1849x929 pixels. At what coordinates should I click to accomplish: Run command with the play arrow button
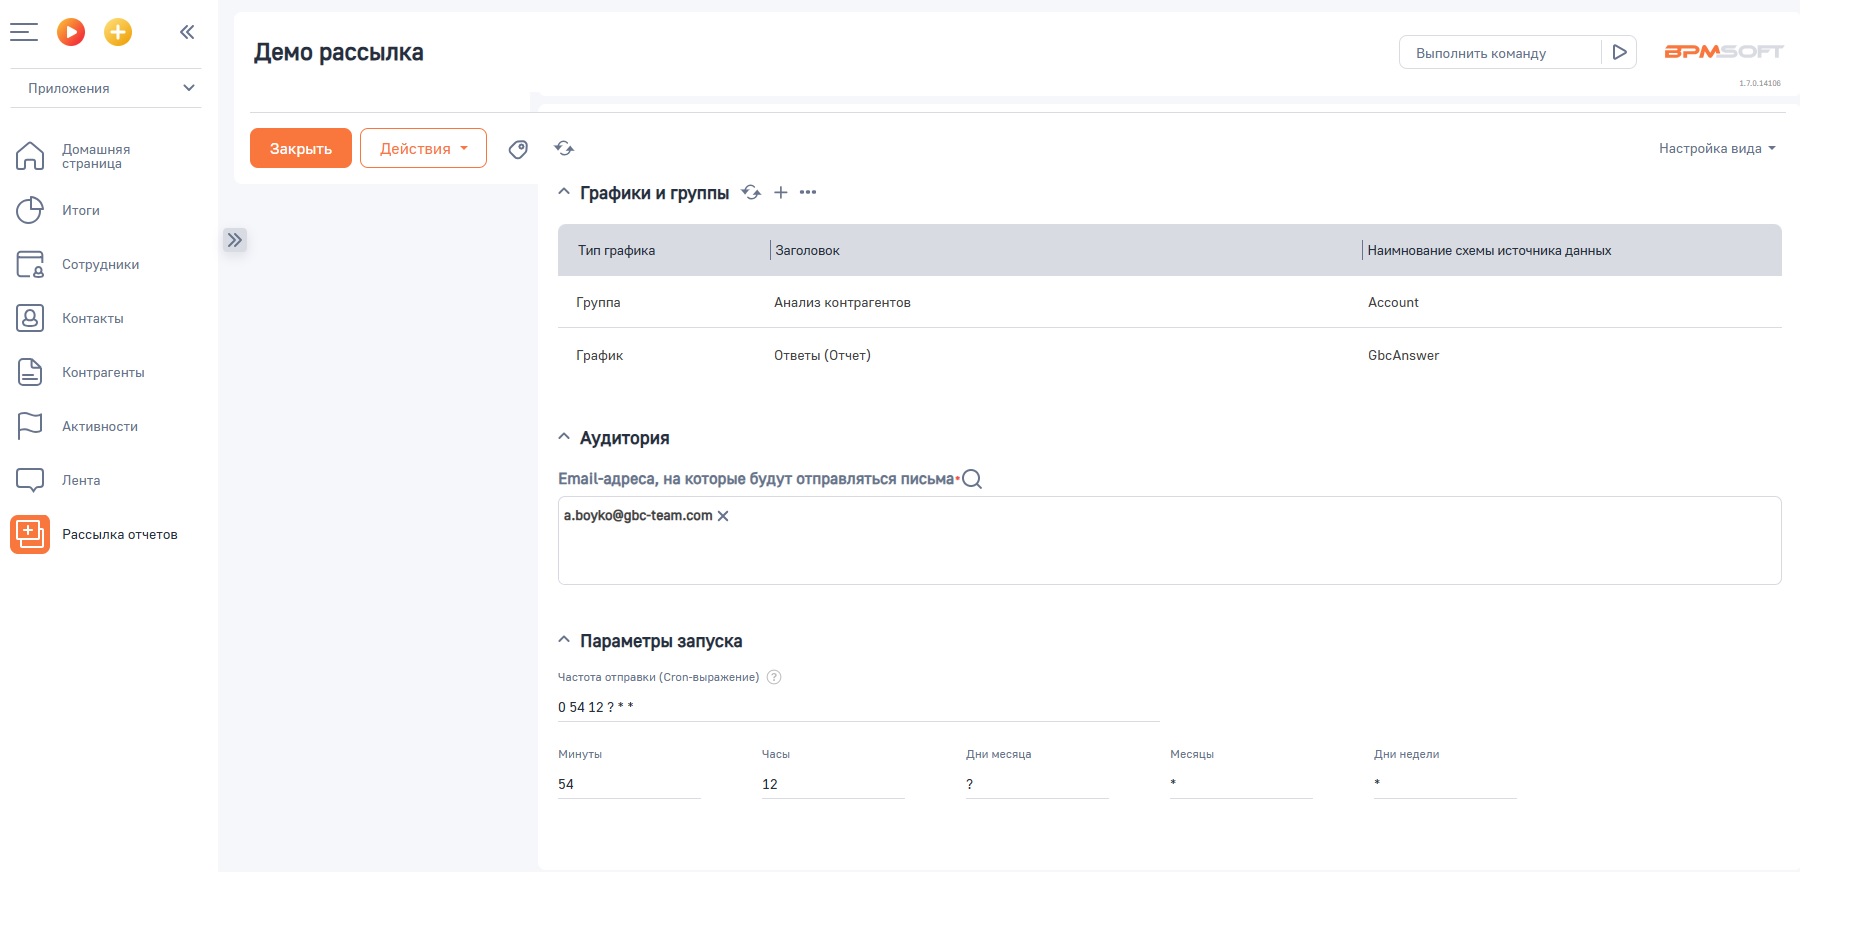1619,52
